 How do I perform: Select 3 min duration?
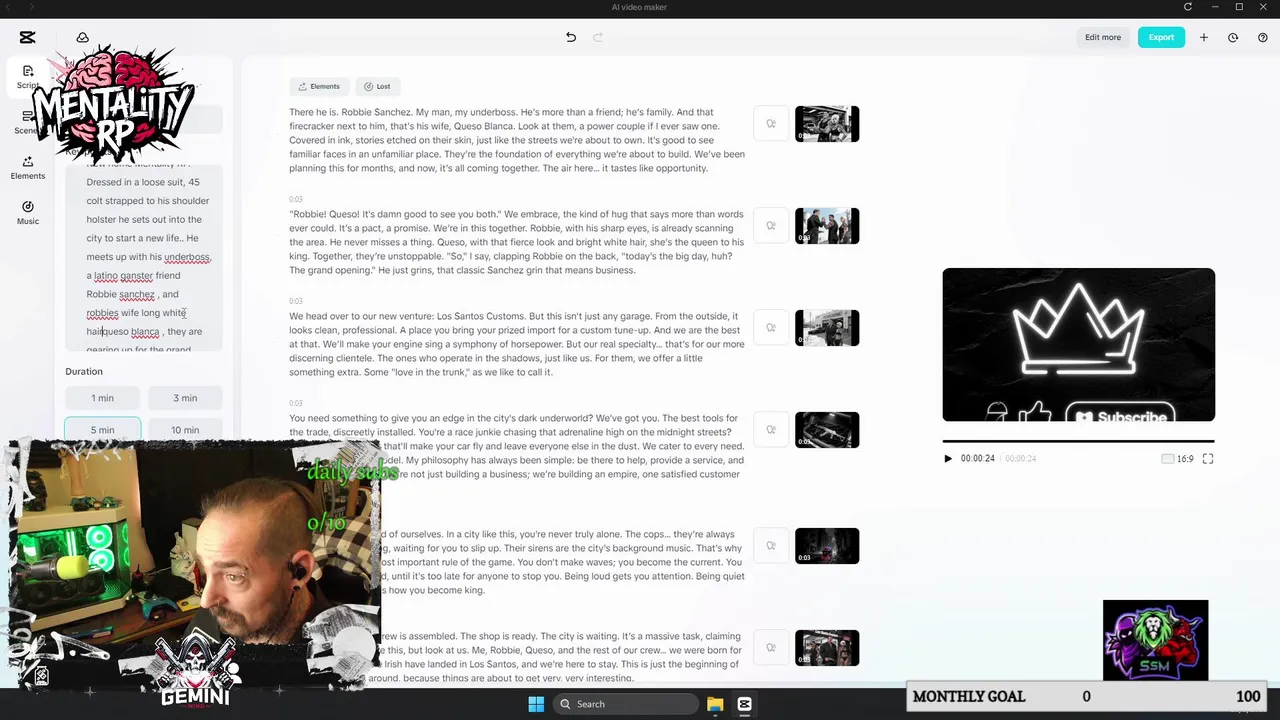[x=185, y=398]
